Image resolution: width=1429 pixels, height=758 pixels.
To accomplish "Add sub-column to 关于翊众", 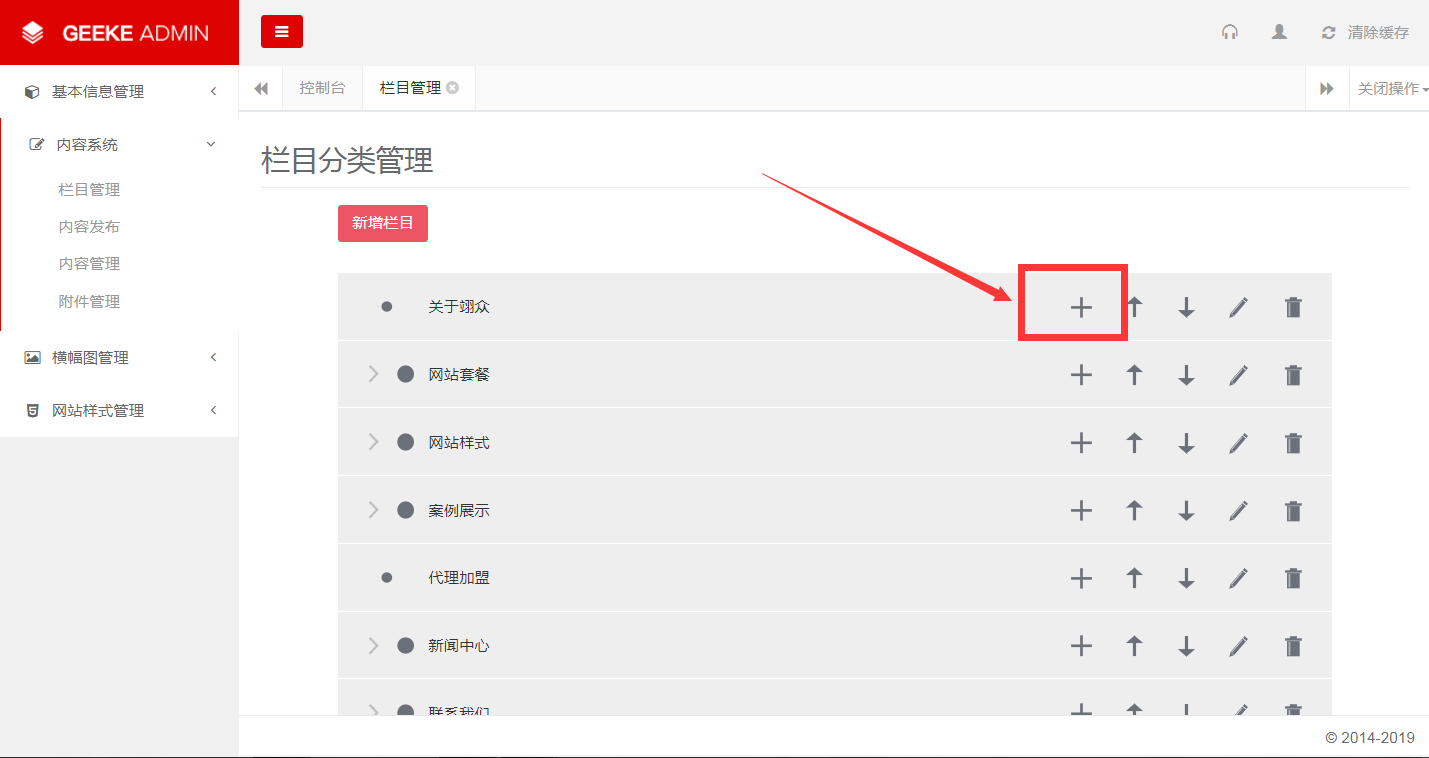I will click(1081, 307).
